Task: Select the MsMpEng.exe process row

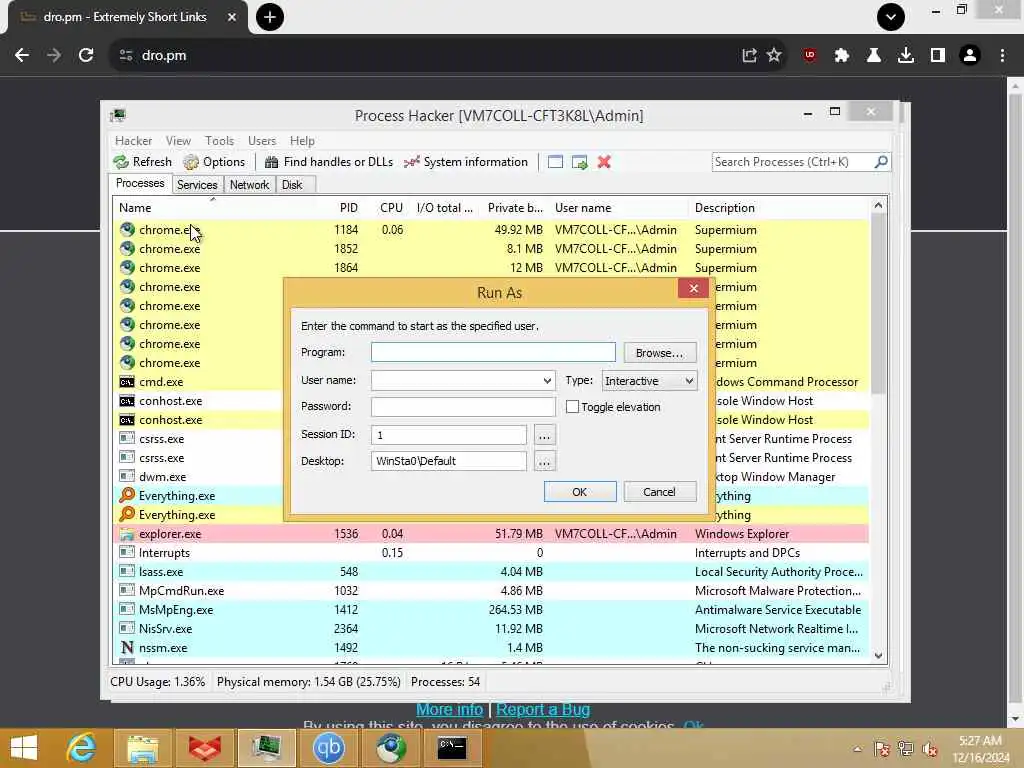Action: pos(491,610)
